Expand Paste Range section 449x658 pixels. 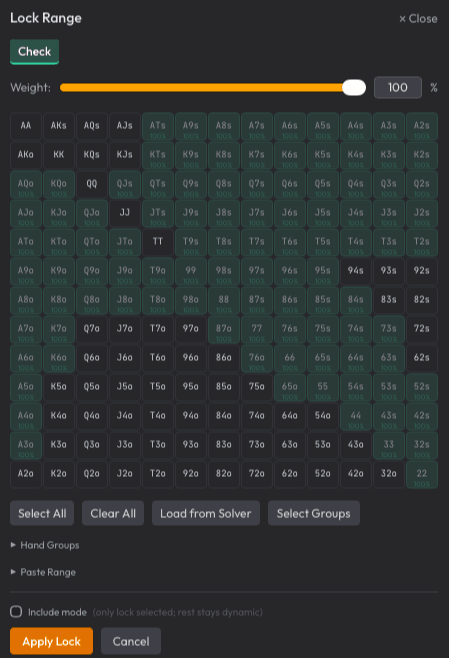pos(43,572)
